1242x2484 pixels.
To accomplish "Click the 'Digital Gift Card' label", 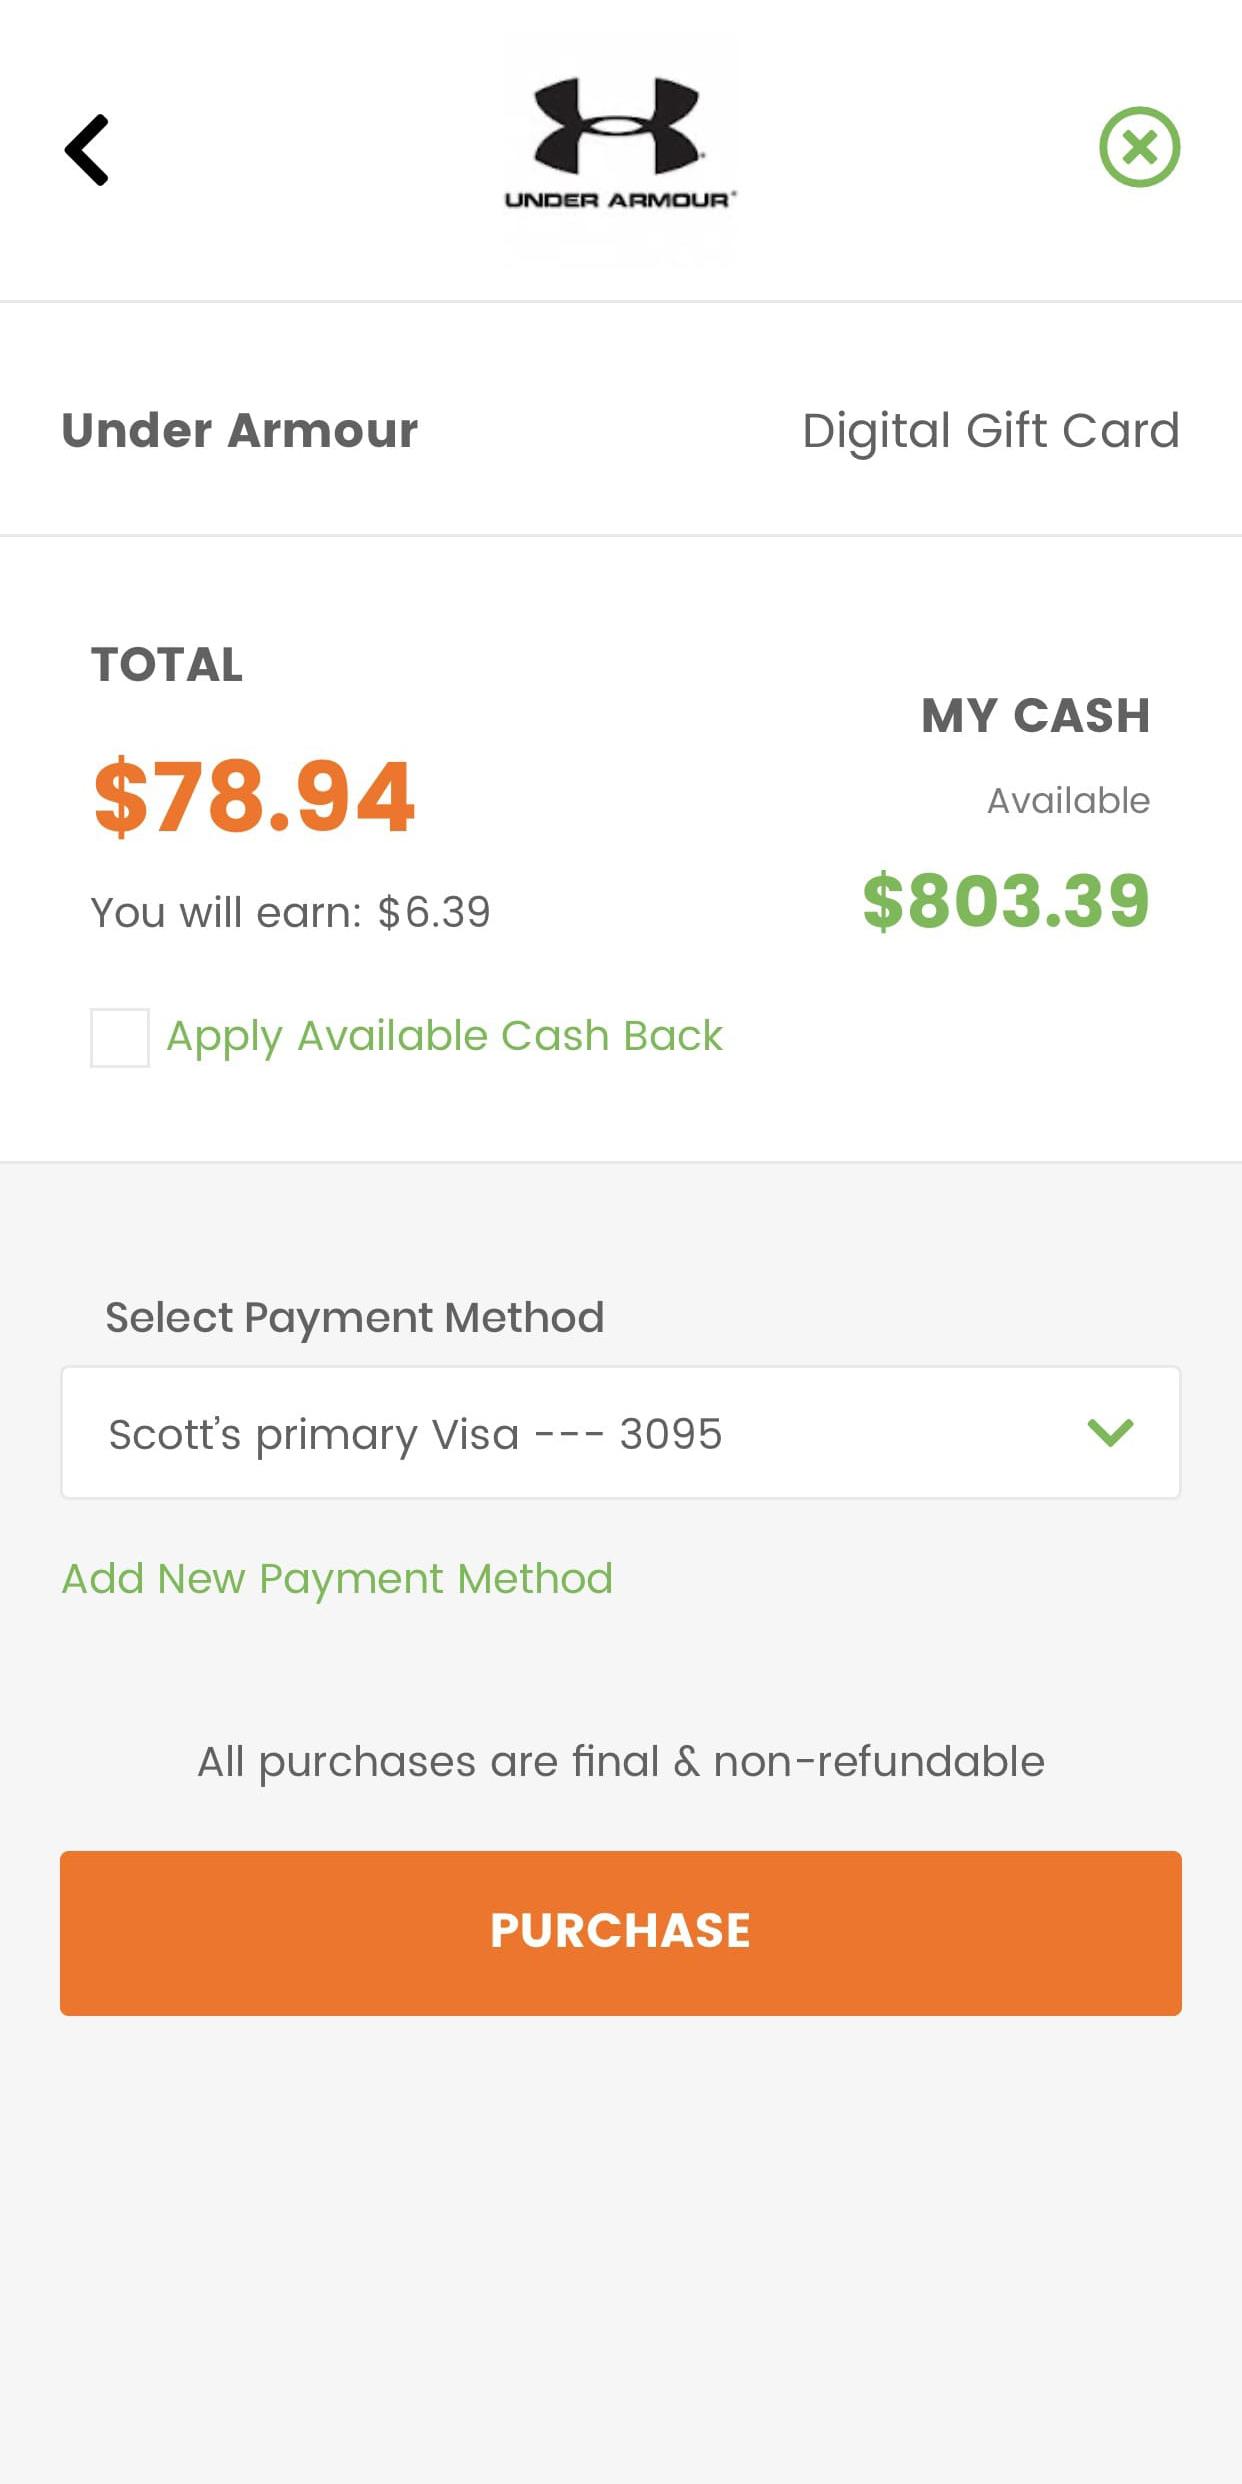I will click(x=990, y=431).
